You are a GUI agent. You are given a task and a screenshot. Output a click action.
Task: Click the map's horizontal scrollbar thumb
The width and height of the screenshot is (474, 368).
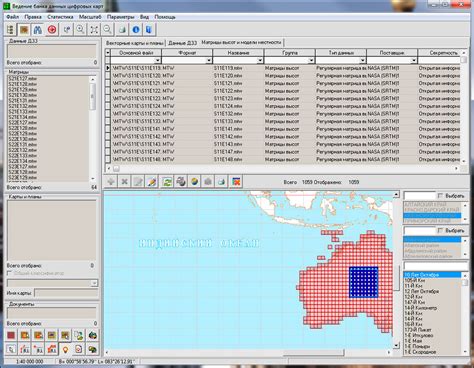click(313, 352)
